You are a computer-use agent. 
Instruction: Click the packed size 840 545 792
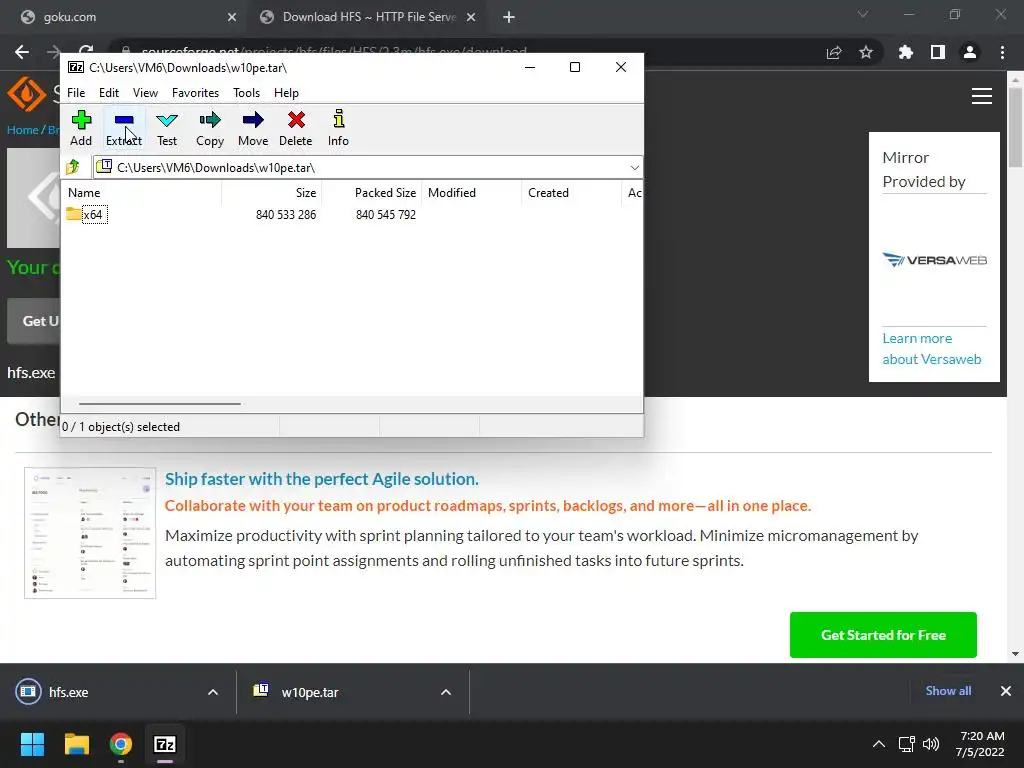click(x=386, y=215)
